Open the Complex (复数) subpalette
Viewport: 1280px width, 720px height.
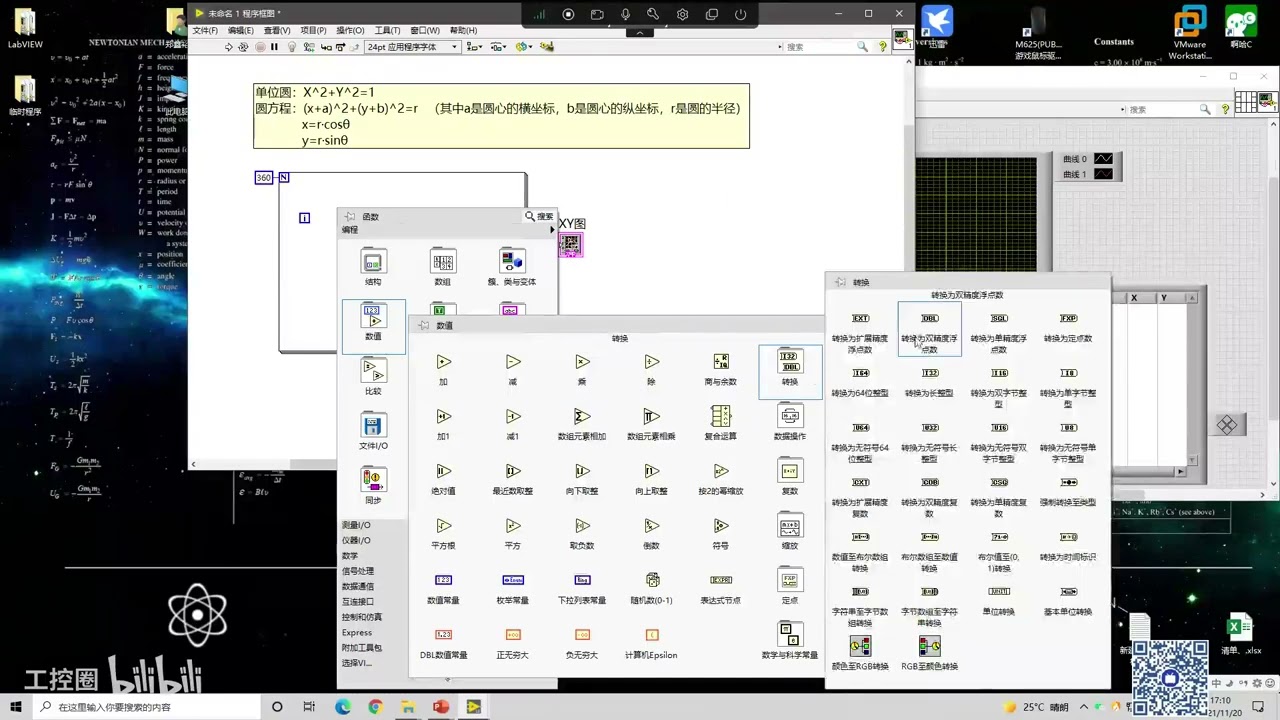(x=790, y=471)
